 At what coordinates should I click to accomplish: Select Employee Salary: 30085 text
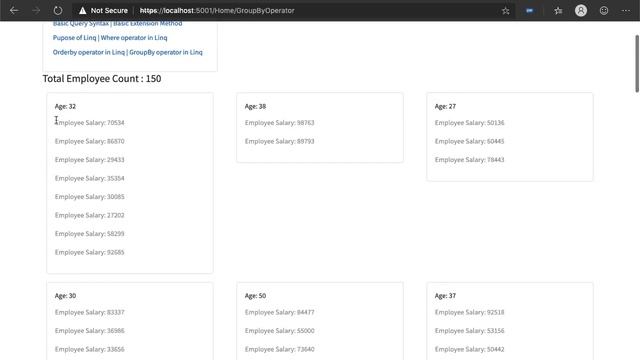tap(89, 197)
